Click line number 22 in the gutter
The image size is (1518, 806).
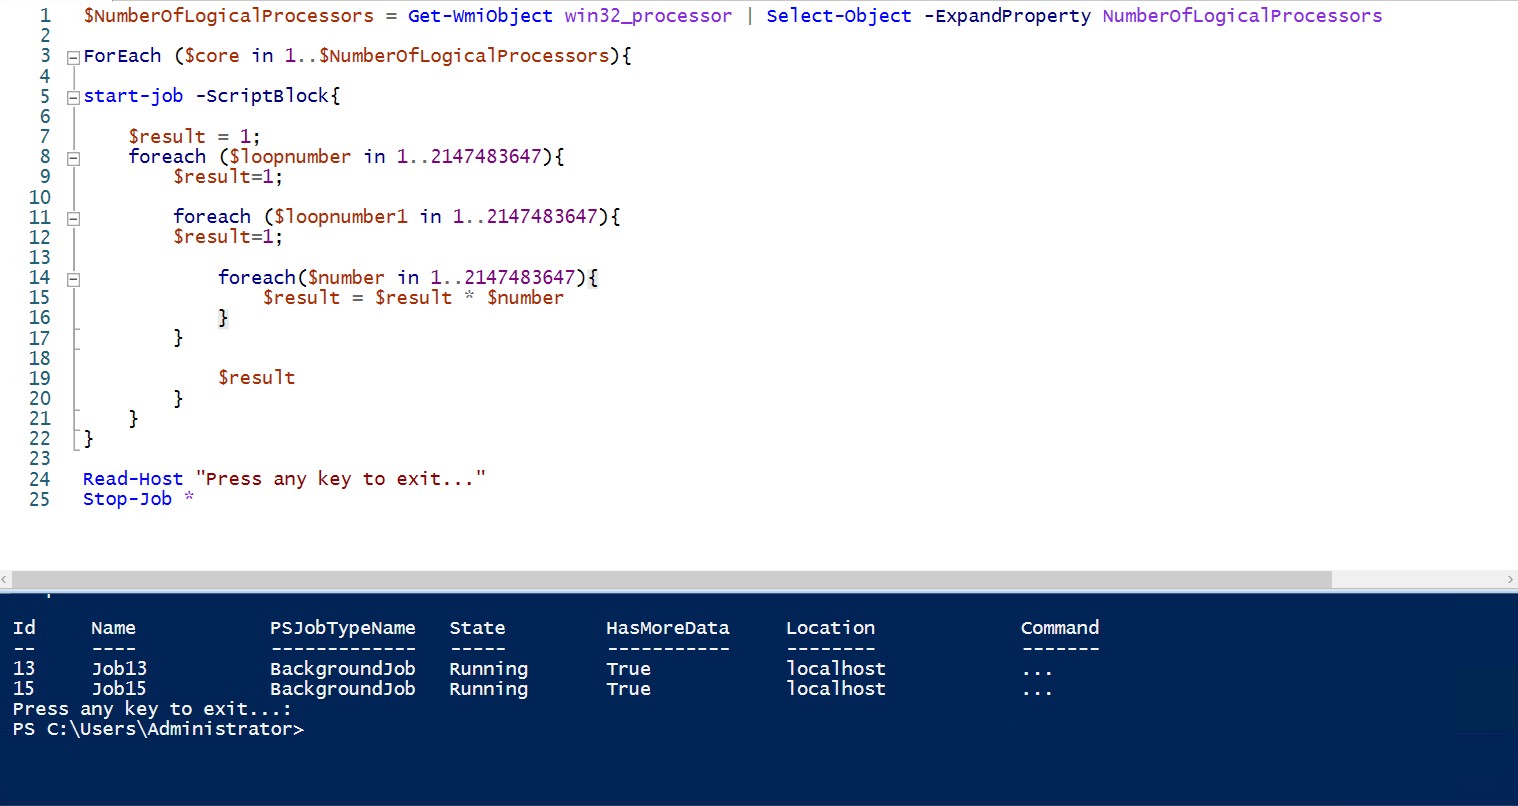(x=39, y=438)
